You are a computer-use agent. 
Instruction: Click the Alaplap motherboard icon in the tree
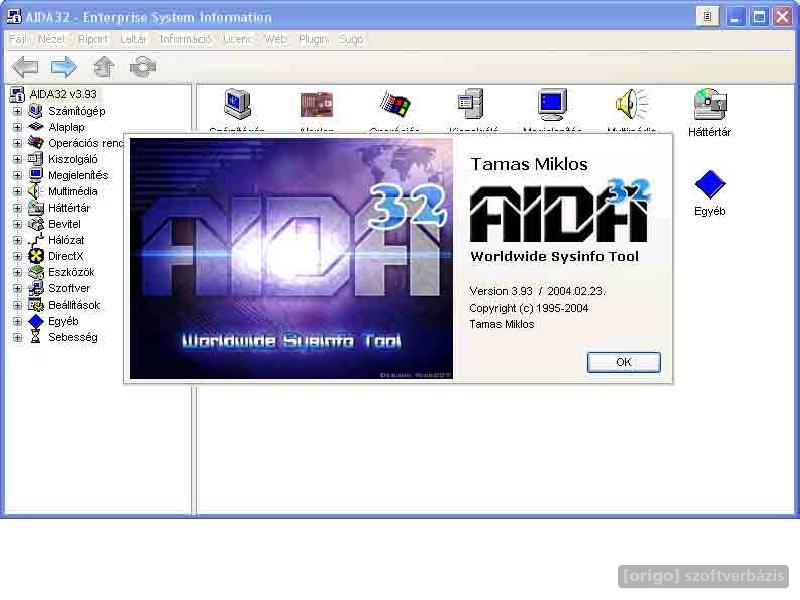(35, 127)
